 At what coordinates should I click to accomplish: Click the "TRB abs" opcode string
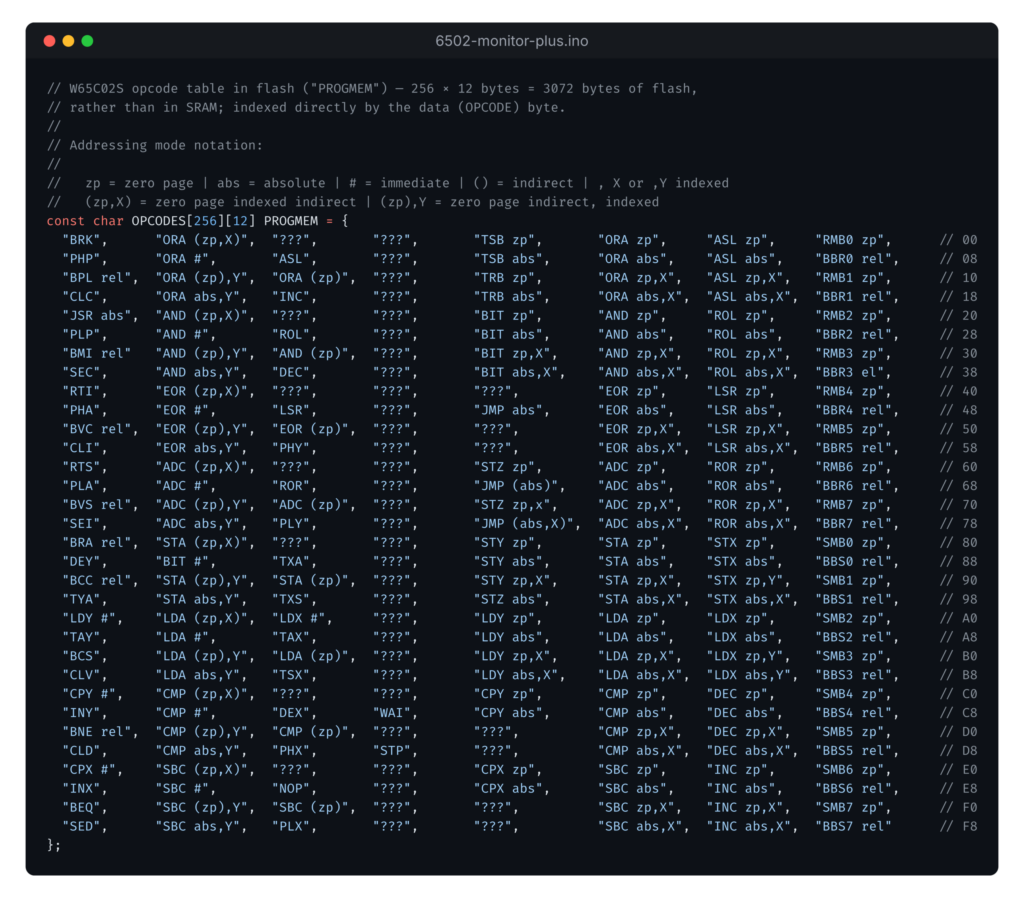(x=507, y=297)
